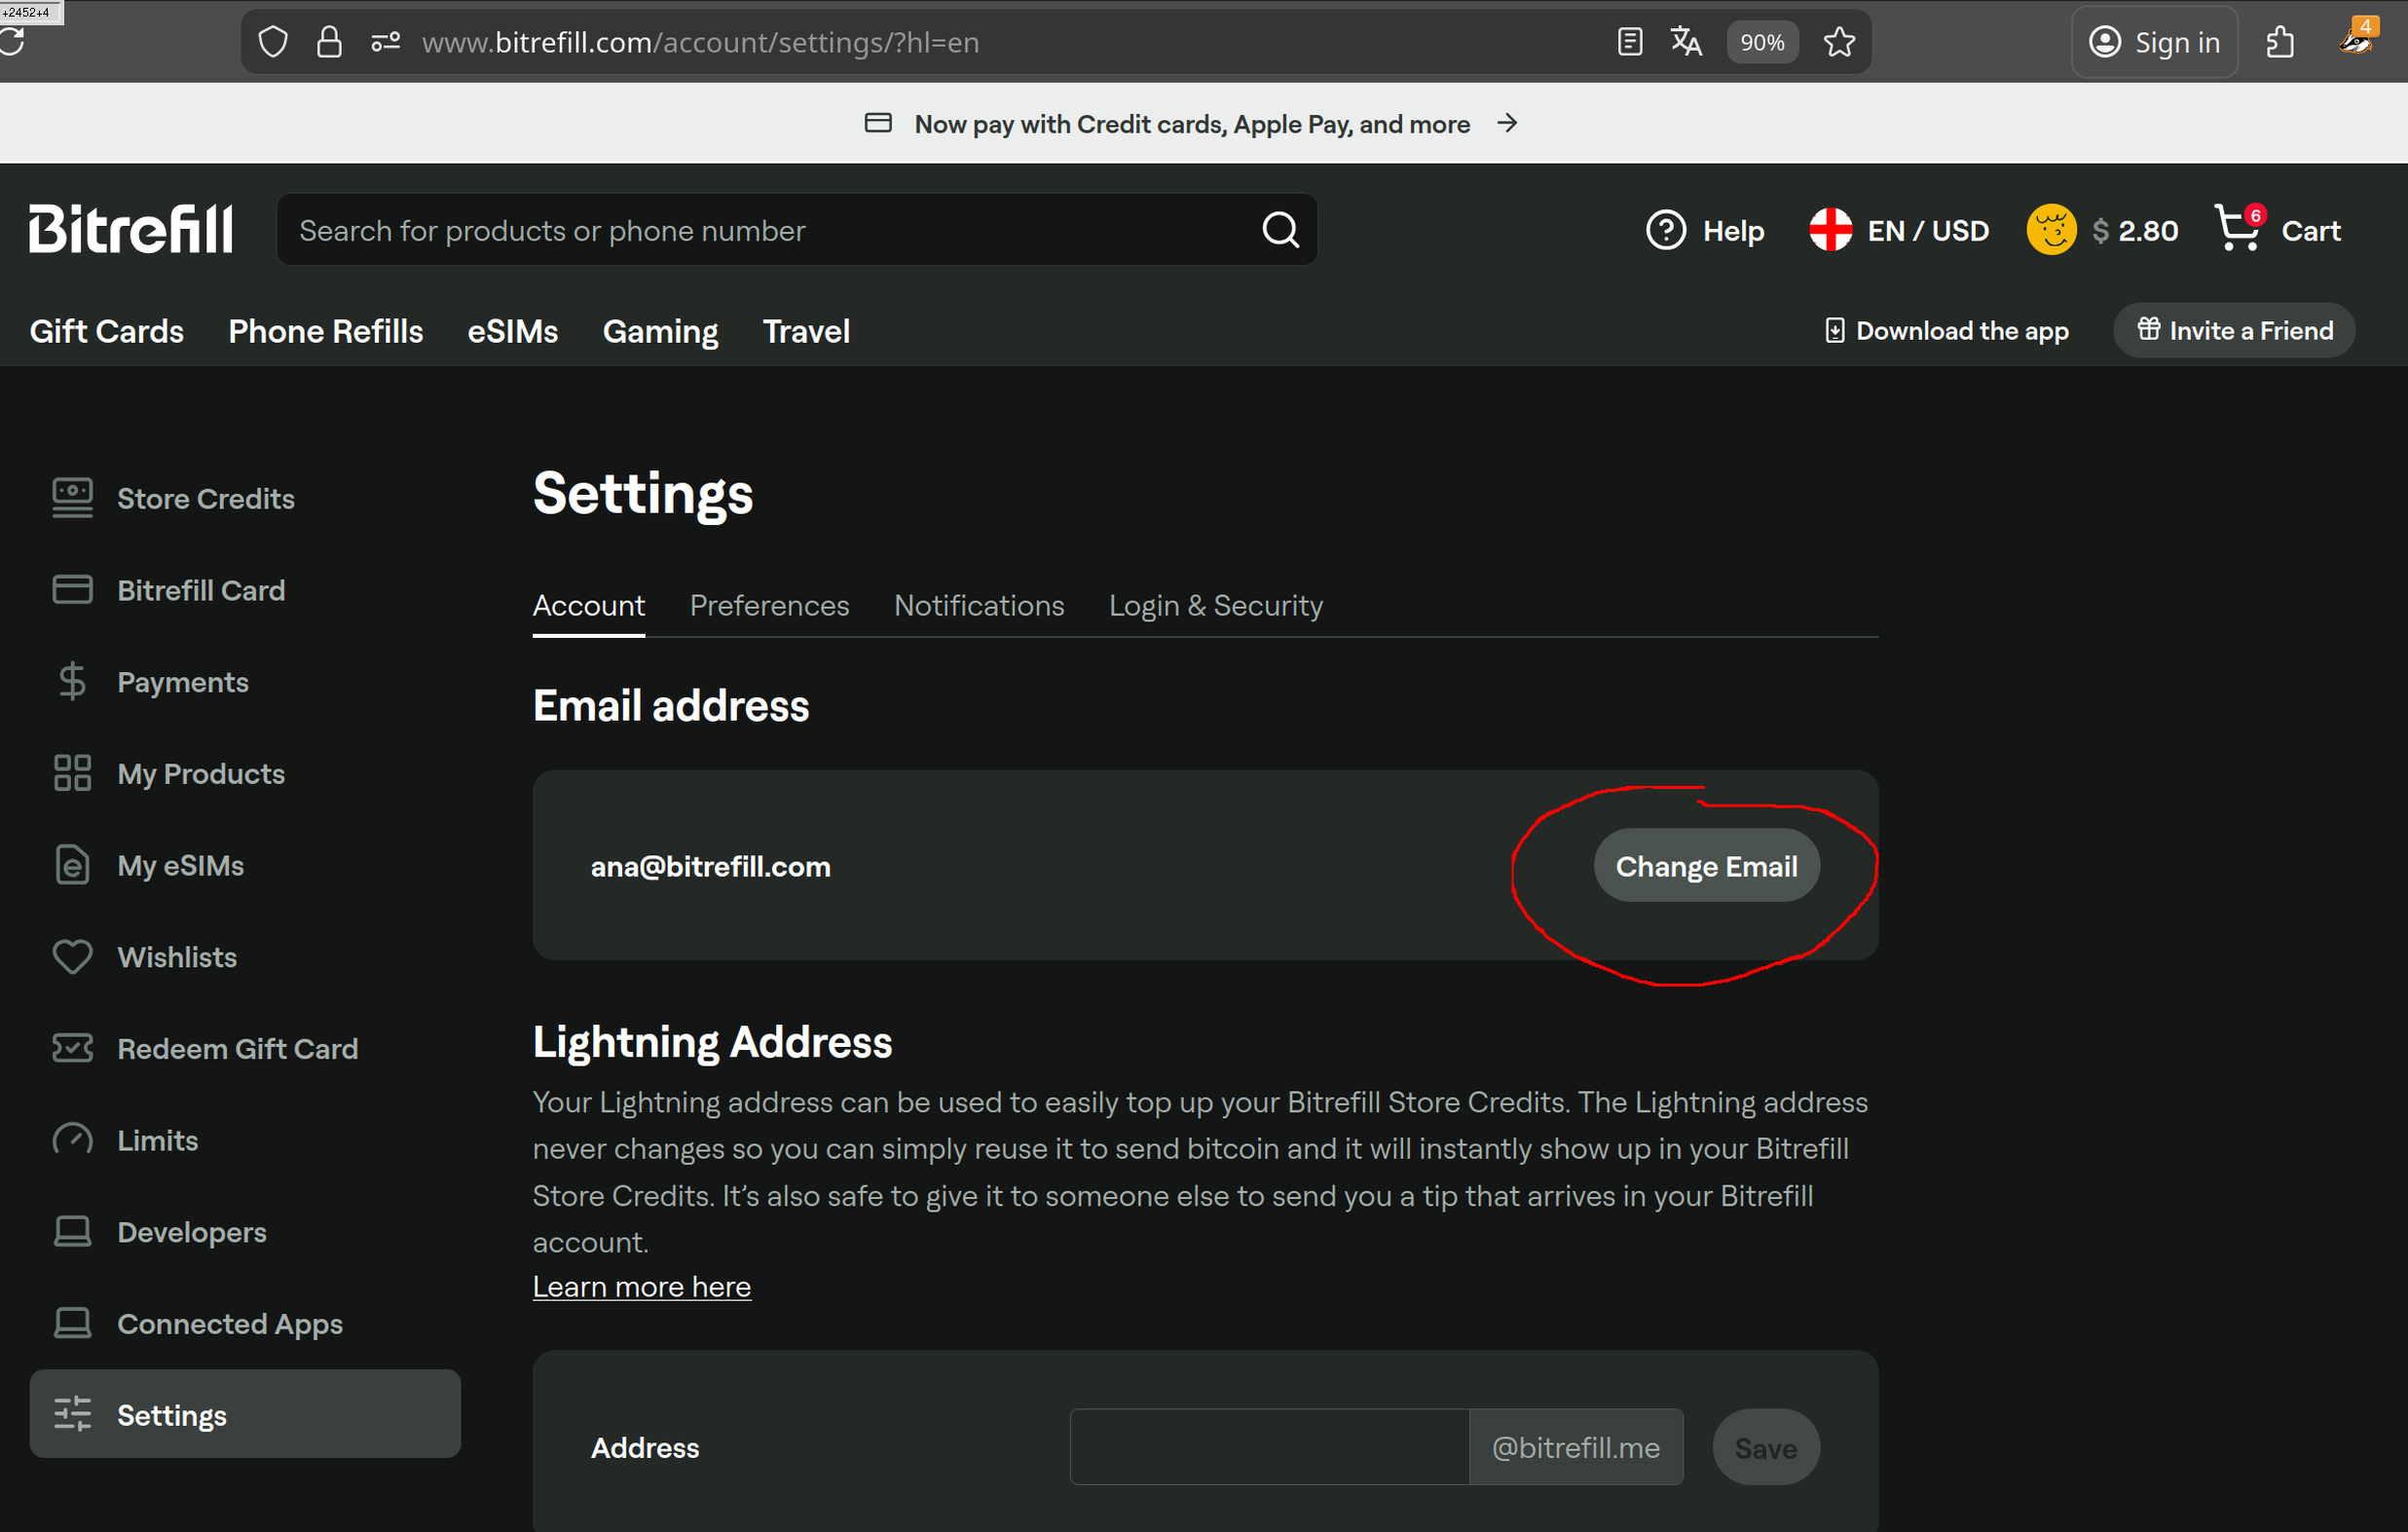Click the Change Email button
The image size is (2408, 1532).
[1706, 866]
